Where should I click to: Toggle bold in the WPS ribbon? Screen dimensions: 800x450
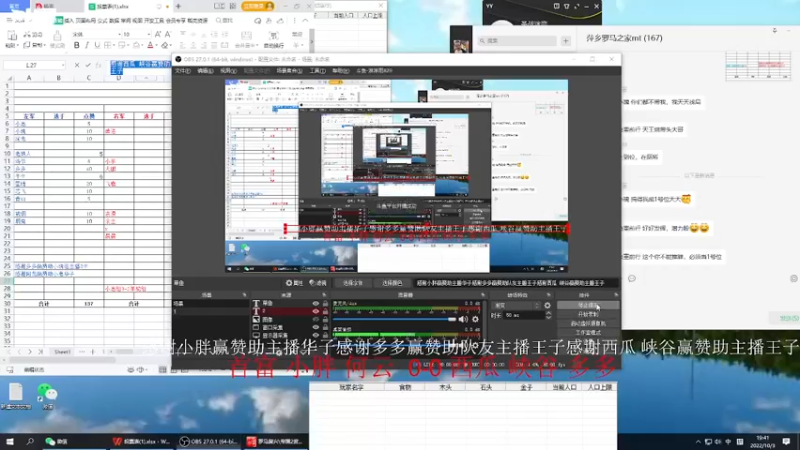77,45
